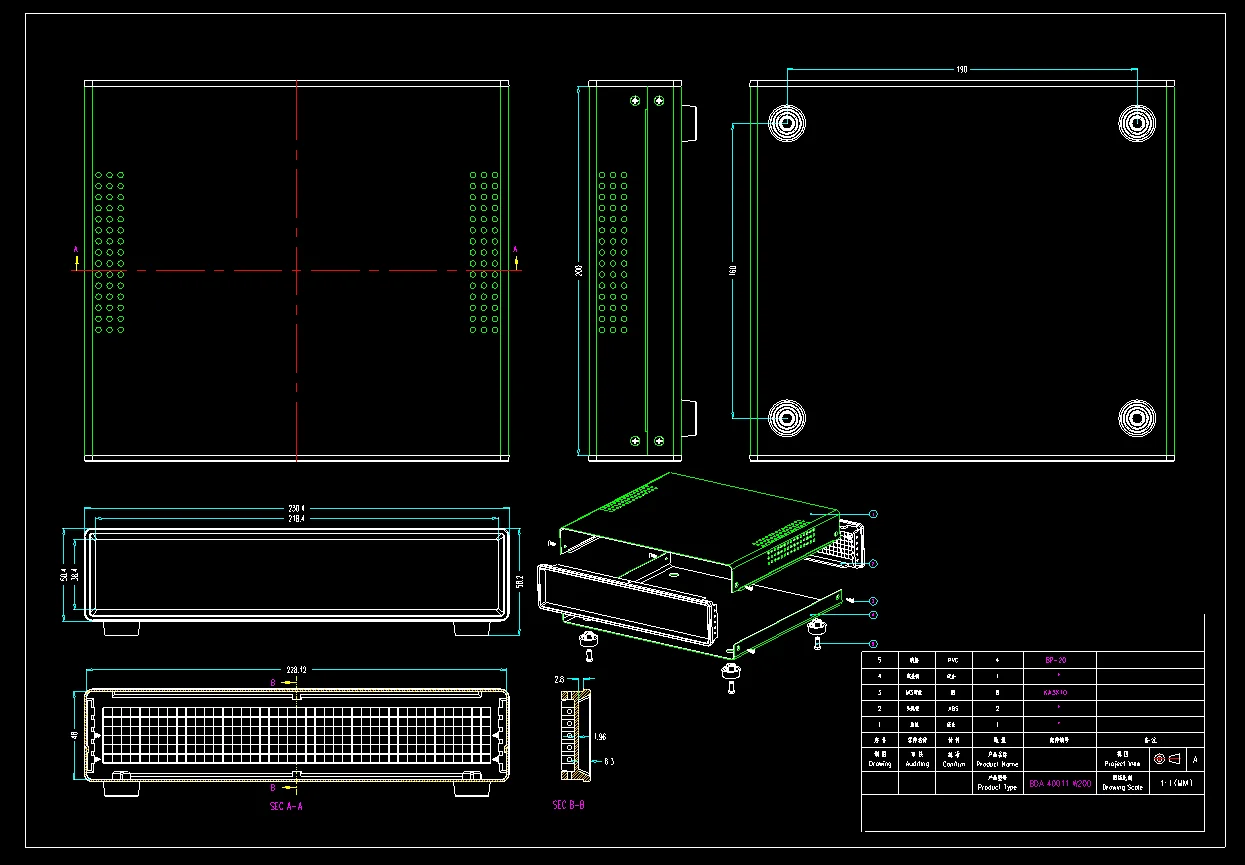Click the right section arrow A in top view
Viewport: 1245px width, 865px height.
[516, 256]
